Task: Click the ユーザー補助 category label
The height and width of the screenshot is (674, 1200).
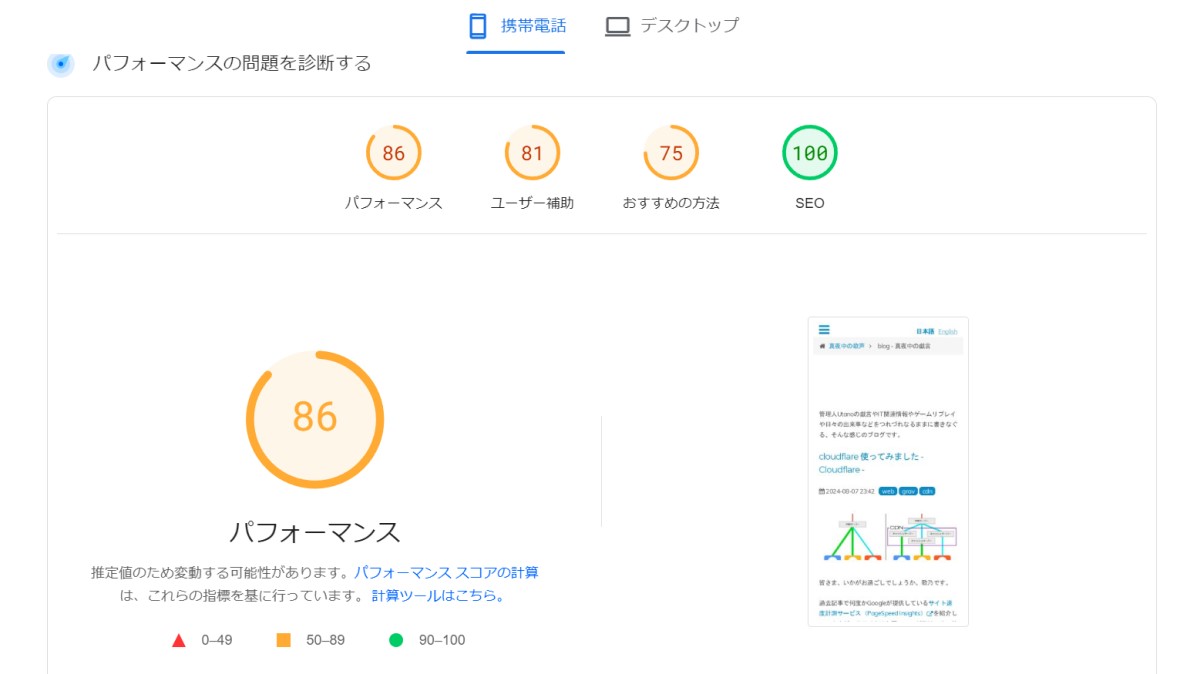Action: tap(532, 203)
